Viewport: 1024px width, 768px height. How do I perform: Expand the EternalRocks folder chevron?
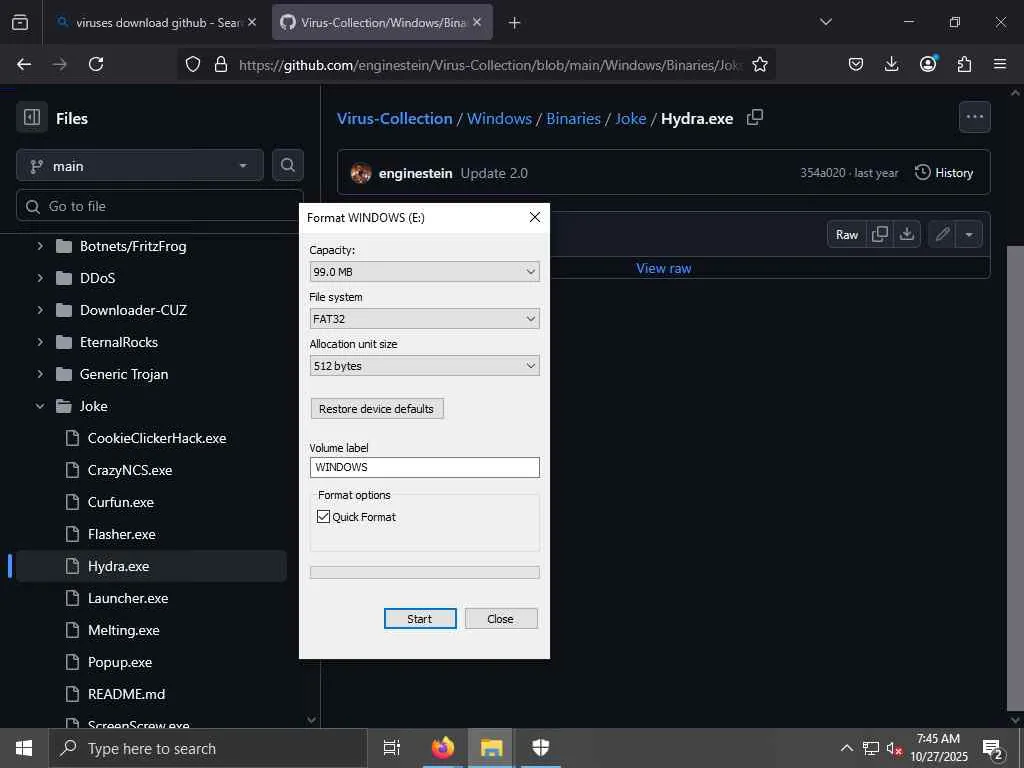[40, 342]
